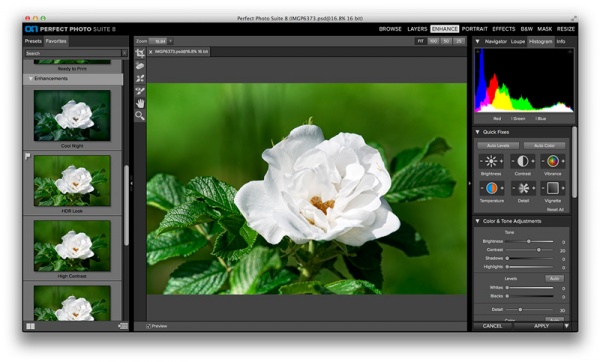
Task: Switch presets to grid view icon
Action: (x=30, y=326)
